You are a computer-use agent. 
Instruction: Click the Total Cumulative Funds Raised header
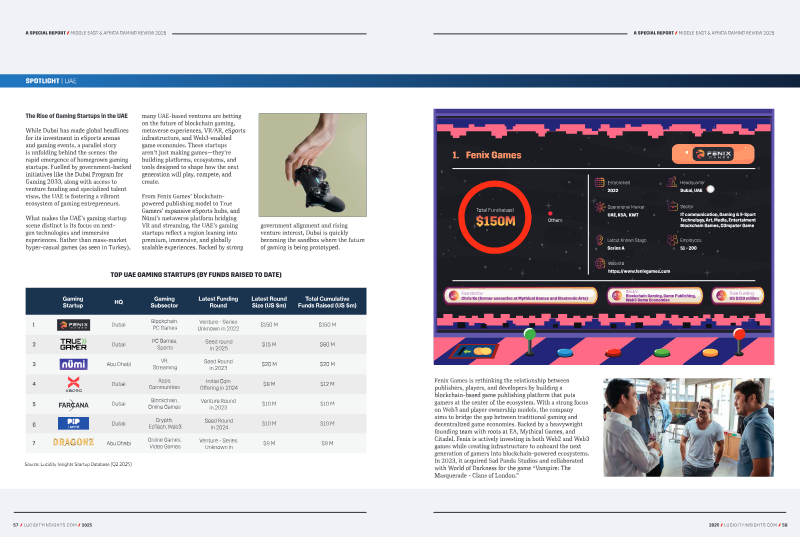click(327, 302)
